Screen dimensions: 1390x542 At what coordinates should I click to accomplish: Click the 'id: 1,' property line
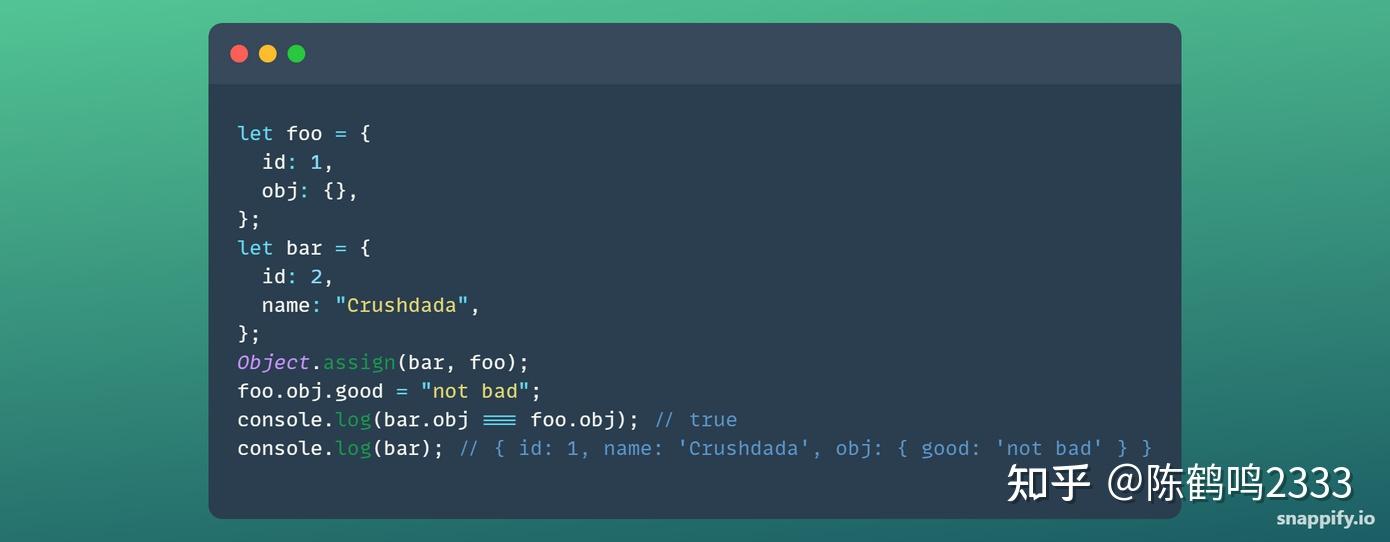[298, 162]
